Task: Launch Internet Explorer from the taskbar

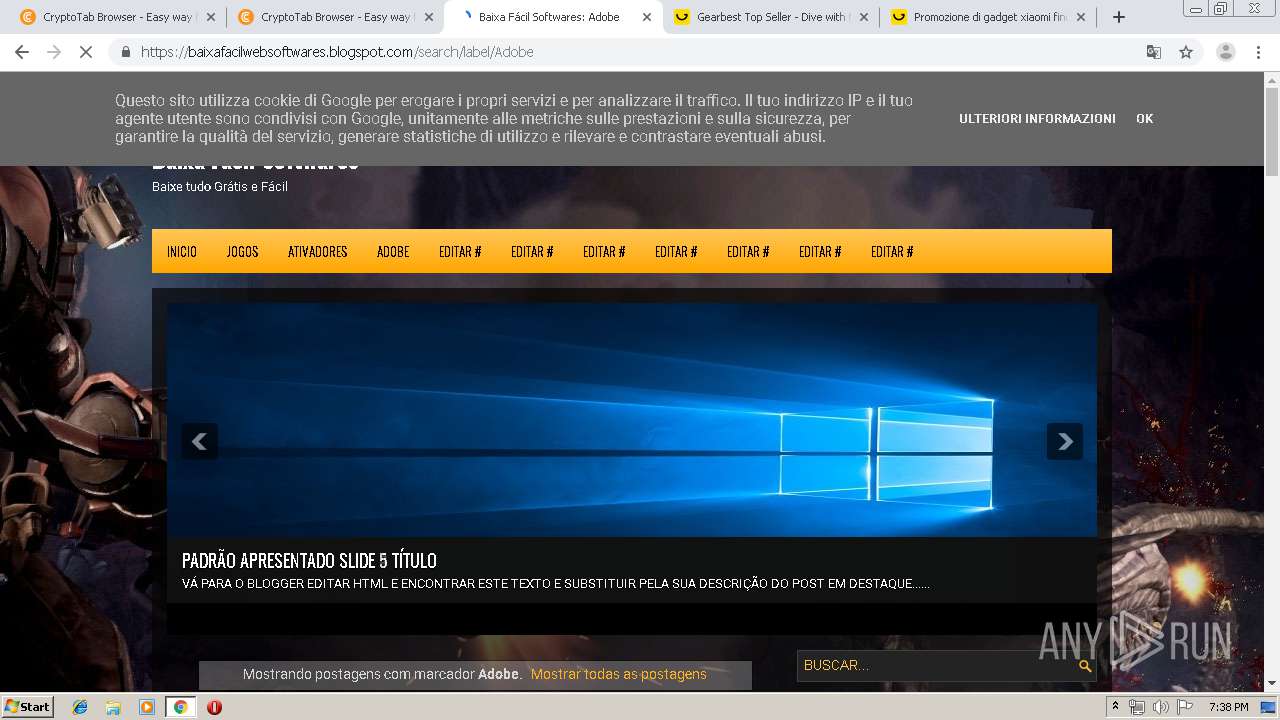Action: [x=80, y=707]
